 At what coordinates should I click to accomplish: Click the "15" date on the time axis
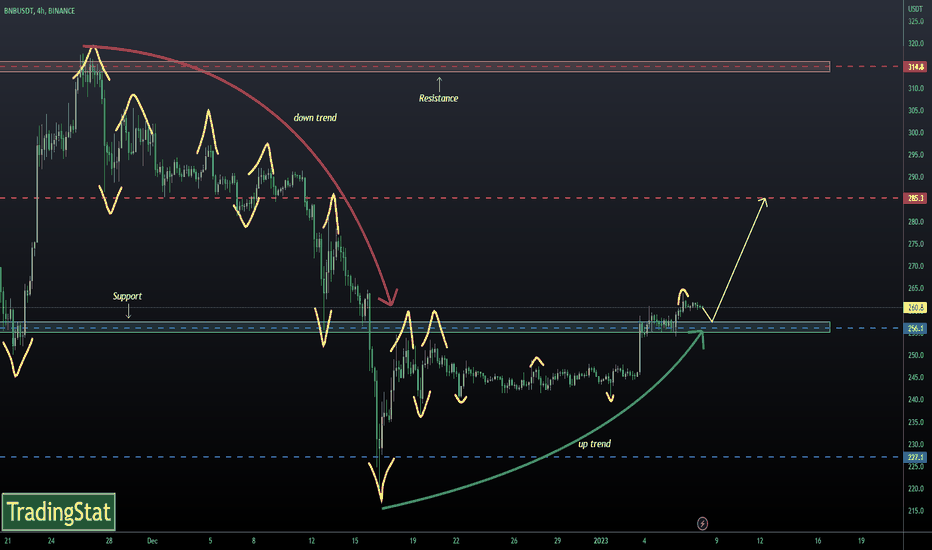(x=355, y=541)
